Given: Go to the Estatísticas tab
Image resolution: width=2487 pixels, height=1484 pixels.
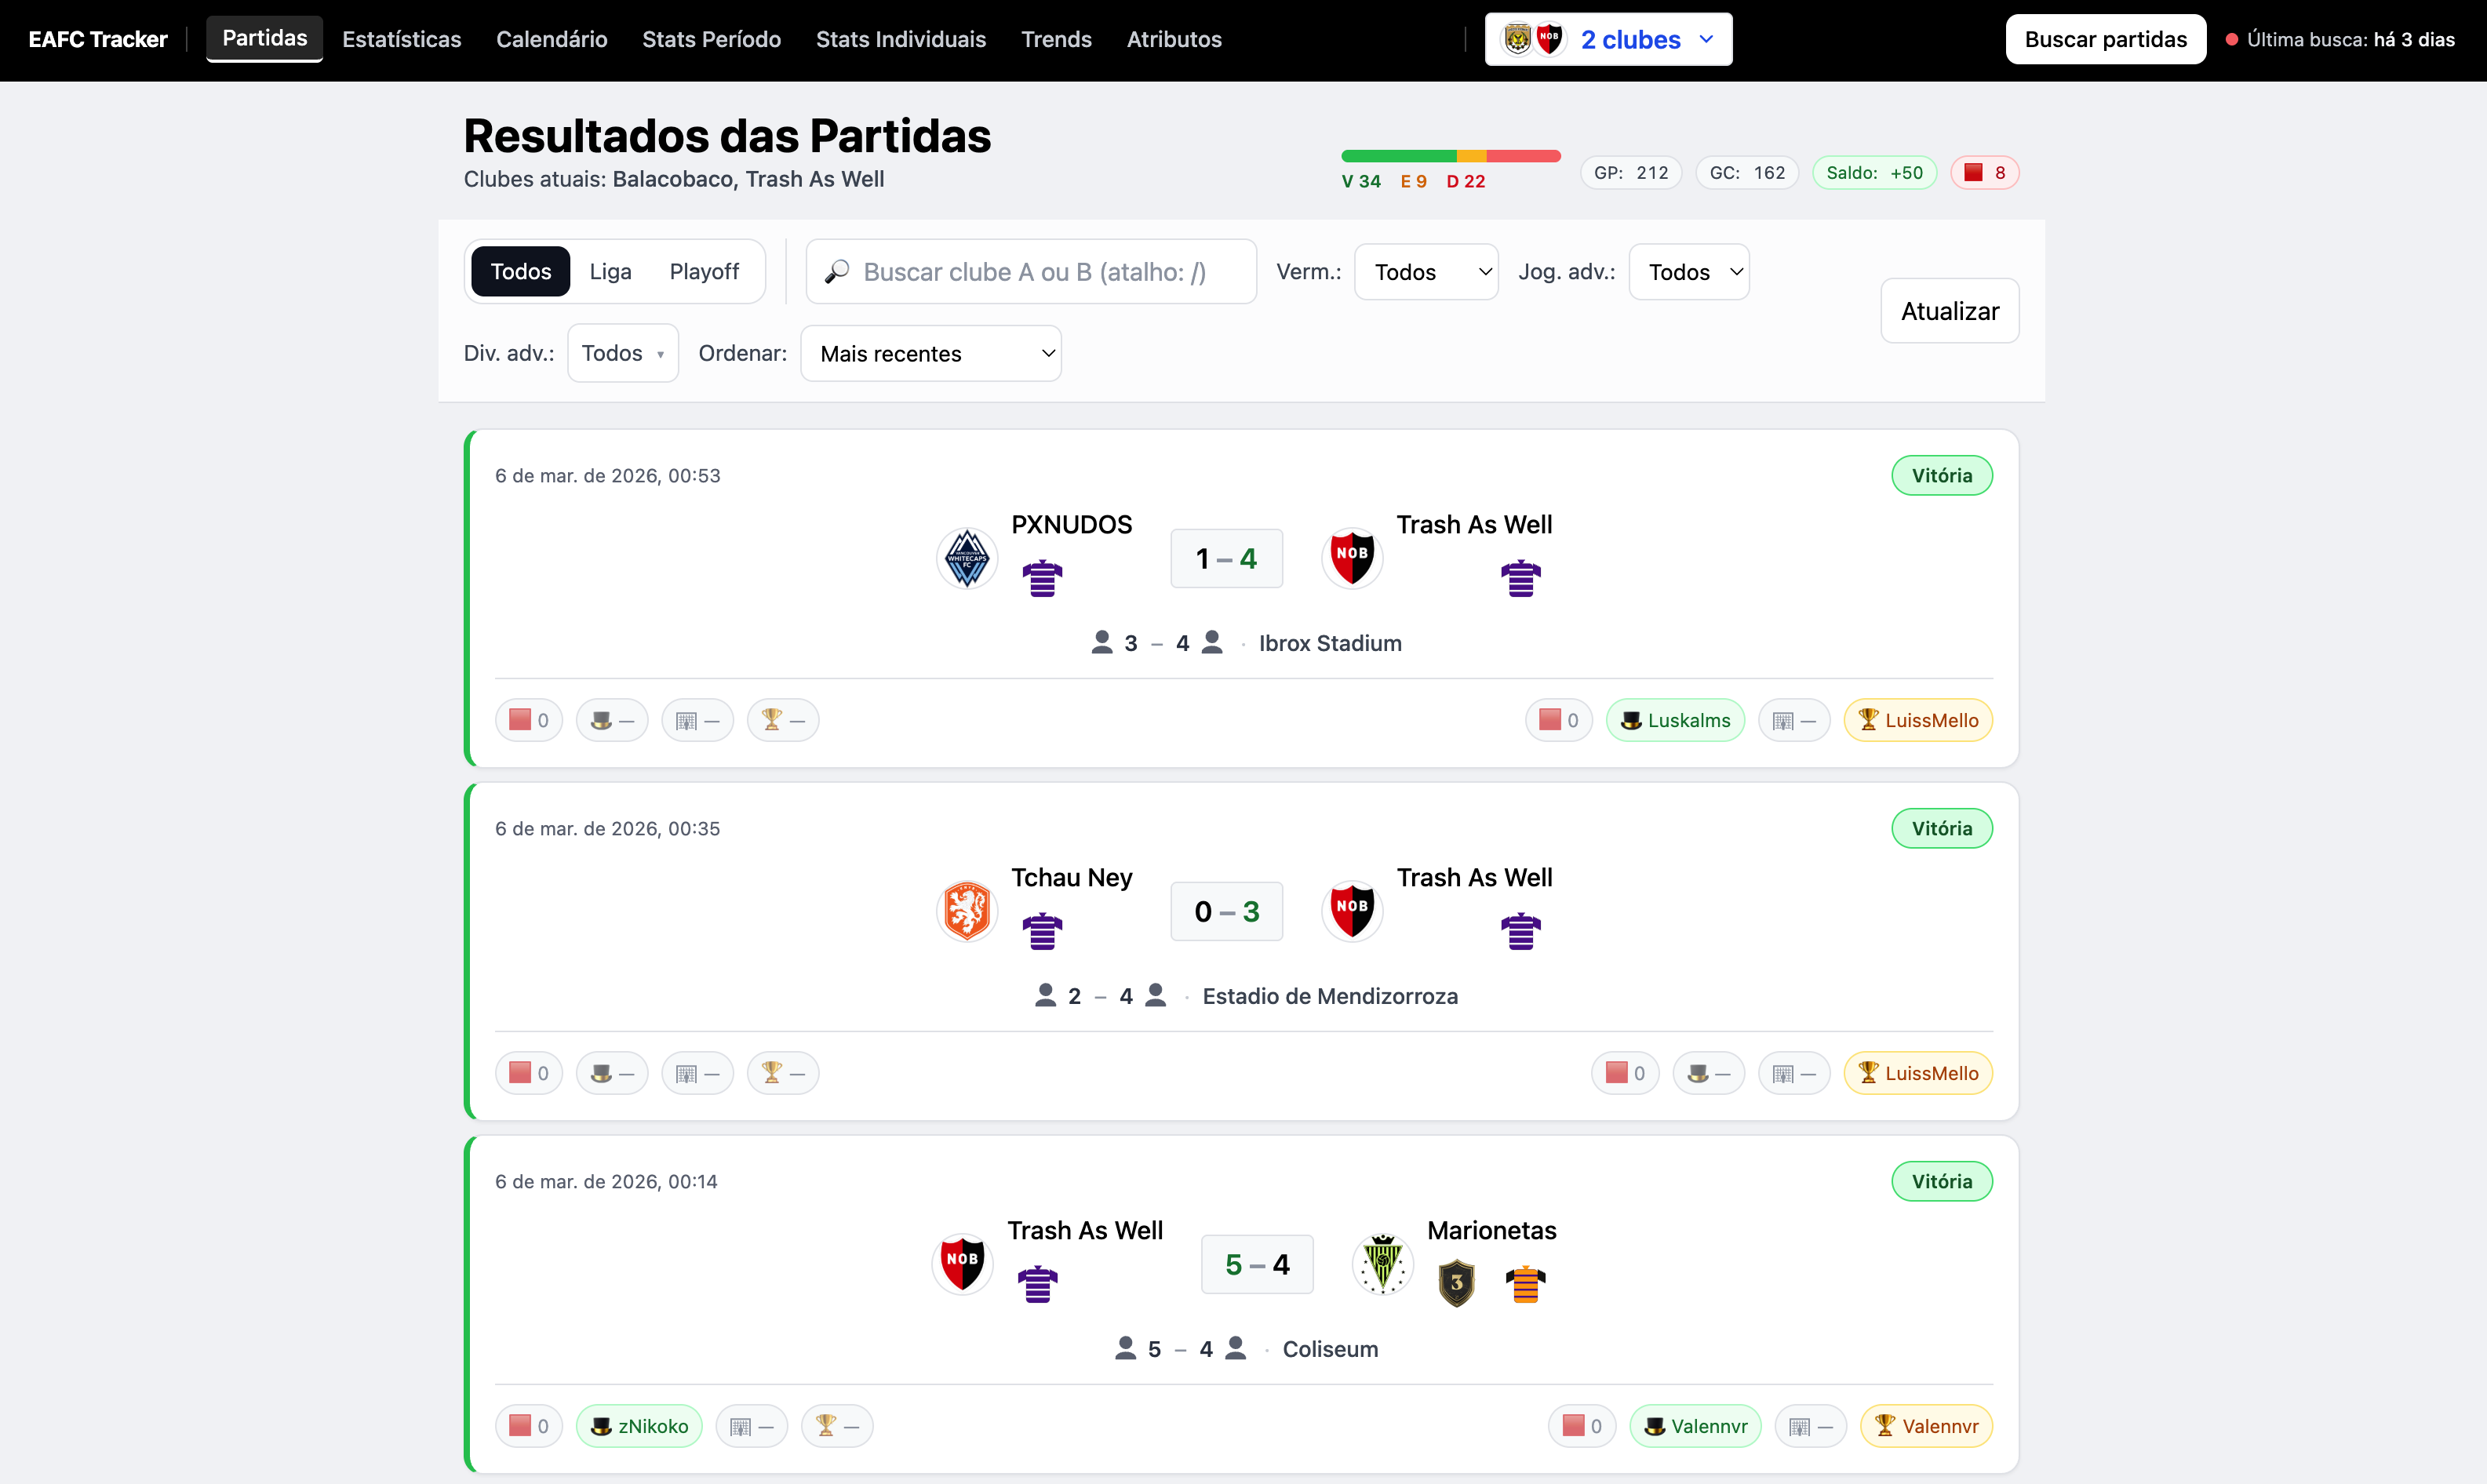Looking at the screenshot, I should 401,40.
